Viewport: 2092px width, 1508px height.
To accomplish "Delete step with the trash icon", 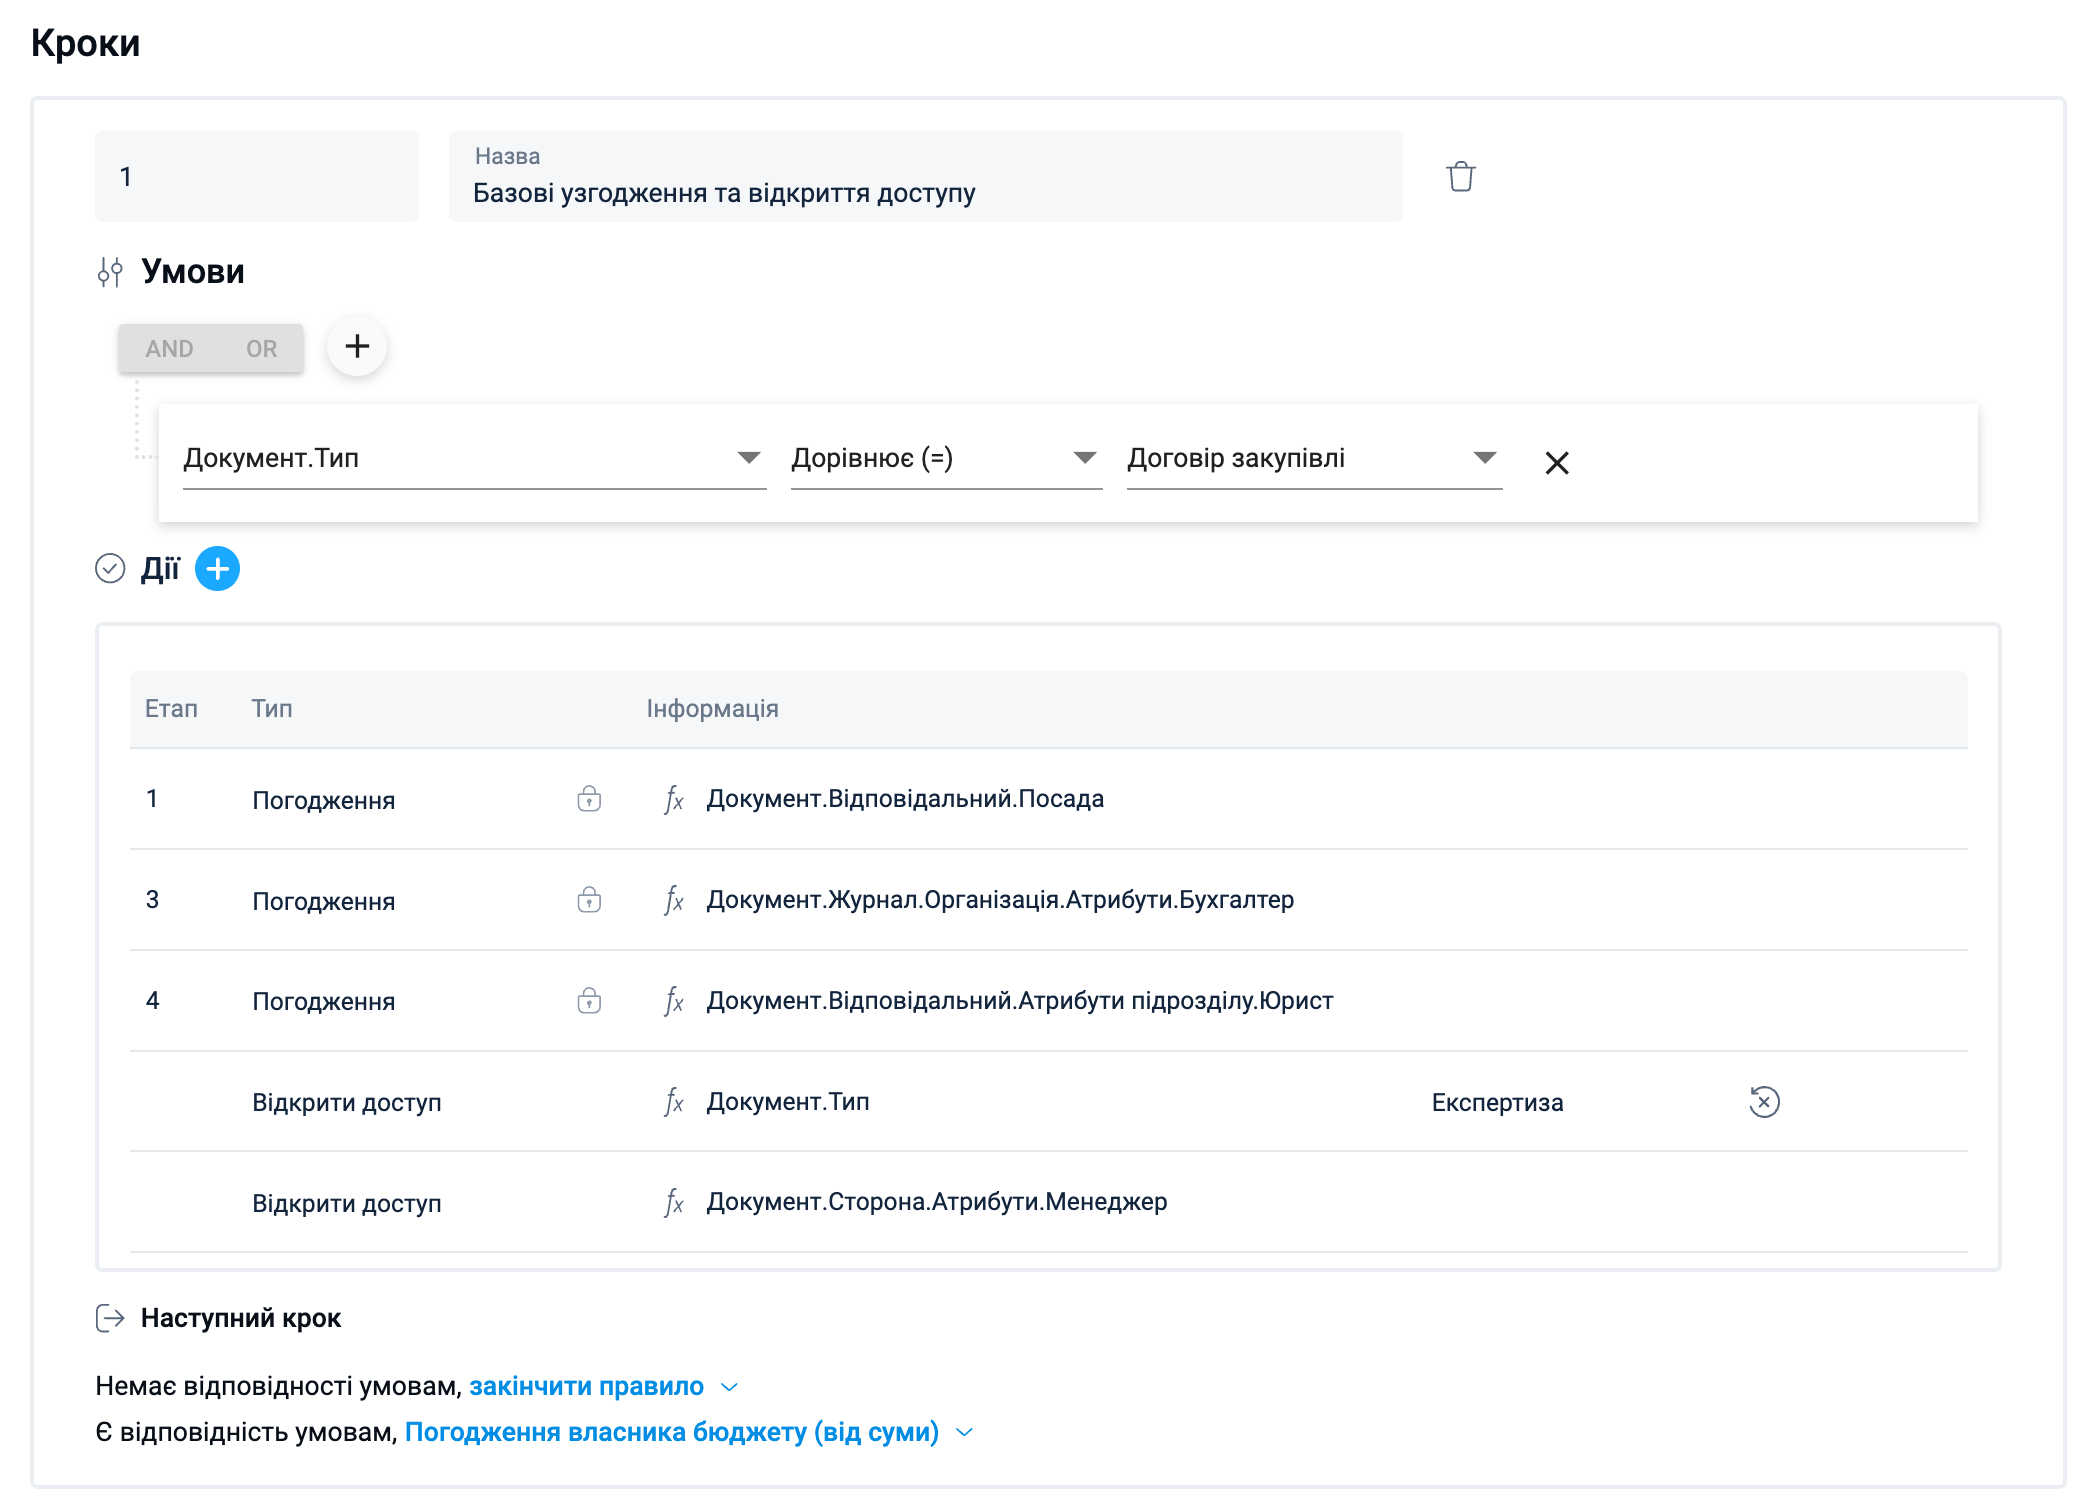I will (1460, 177).
